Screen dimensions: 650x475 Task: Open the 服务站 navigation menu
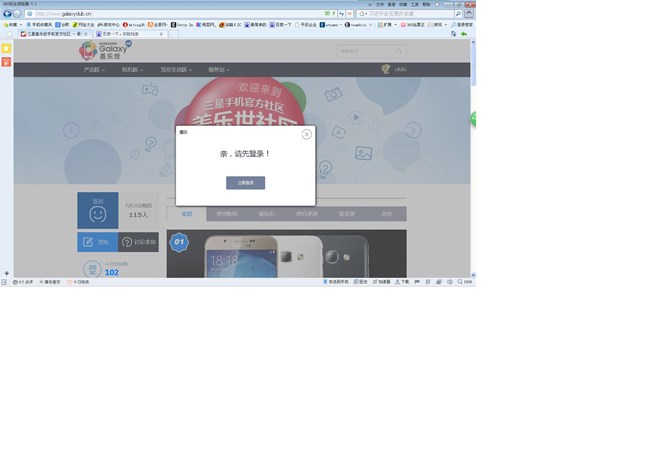[217, 70]
